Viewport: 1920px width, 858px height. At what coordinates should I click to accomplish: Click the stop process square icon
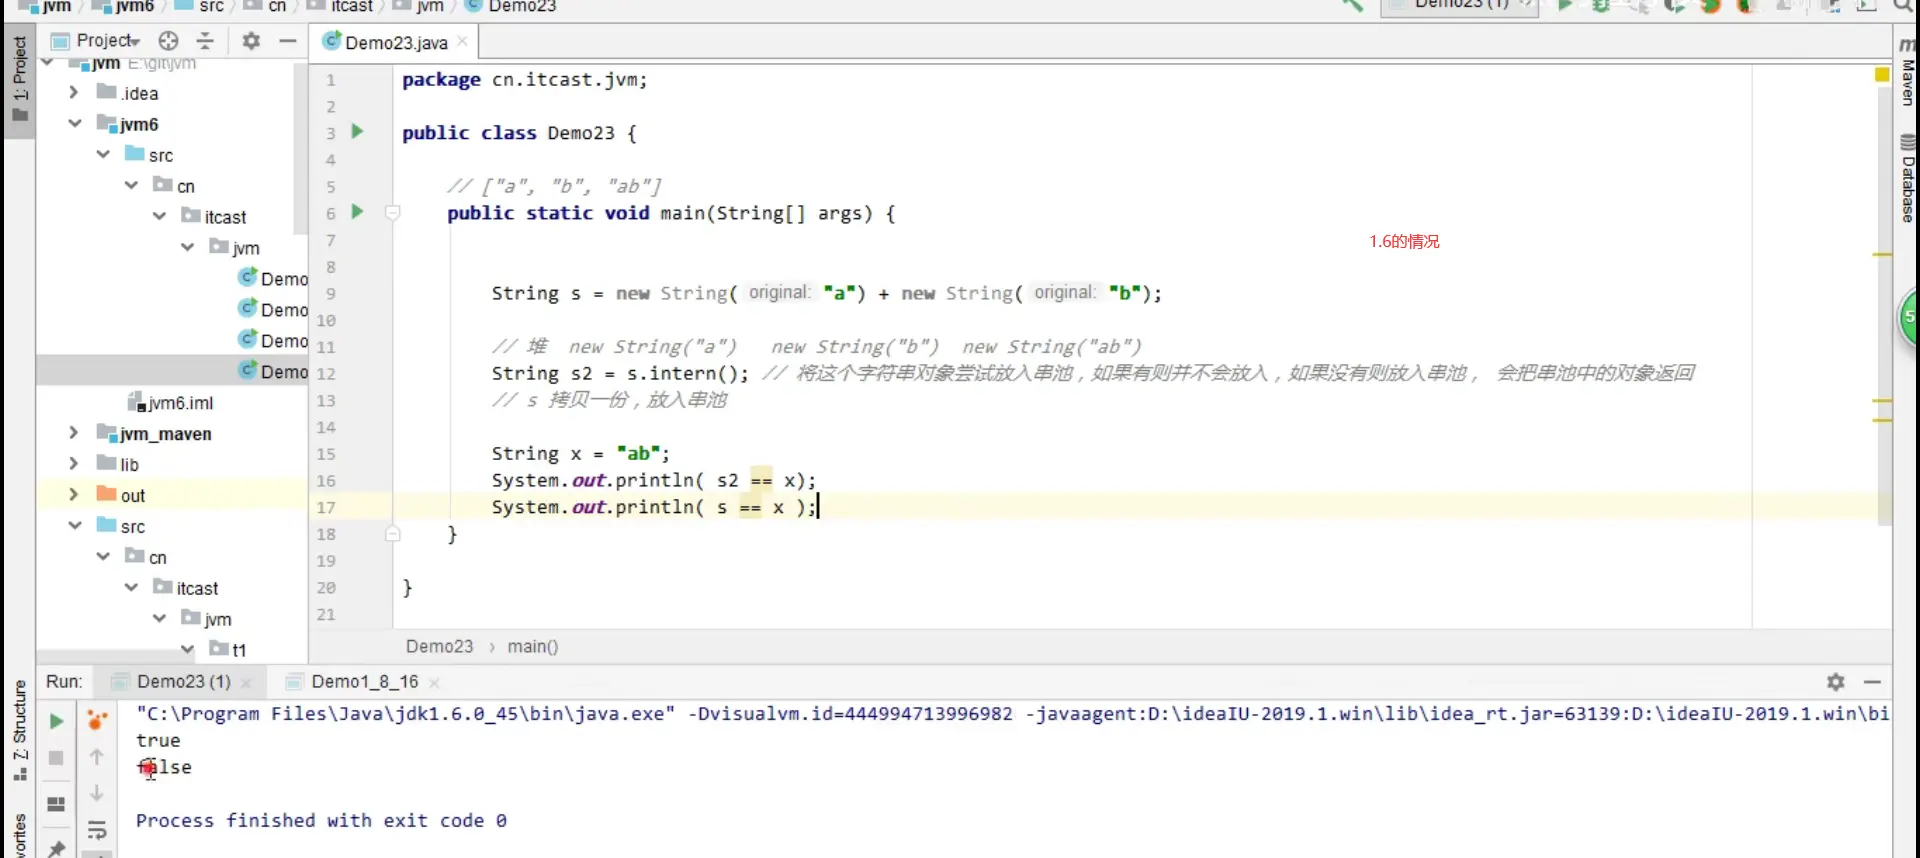(x=56, y=758)
